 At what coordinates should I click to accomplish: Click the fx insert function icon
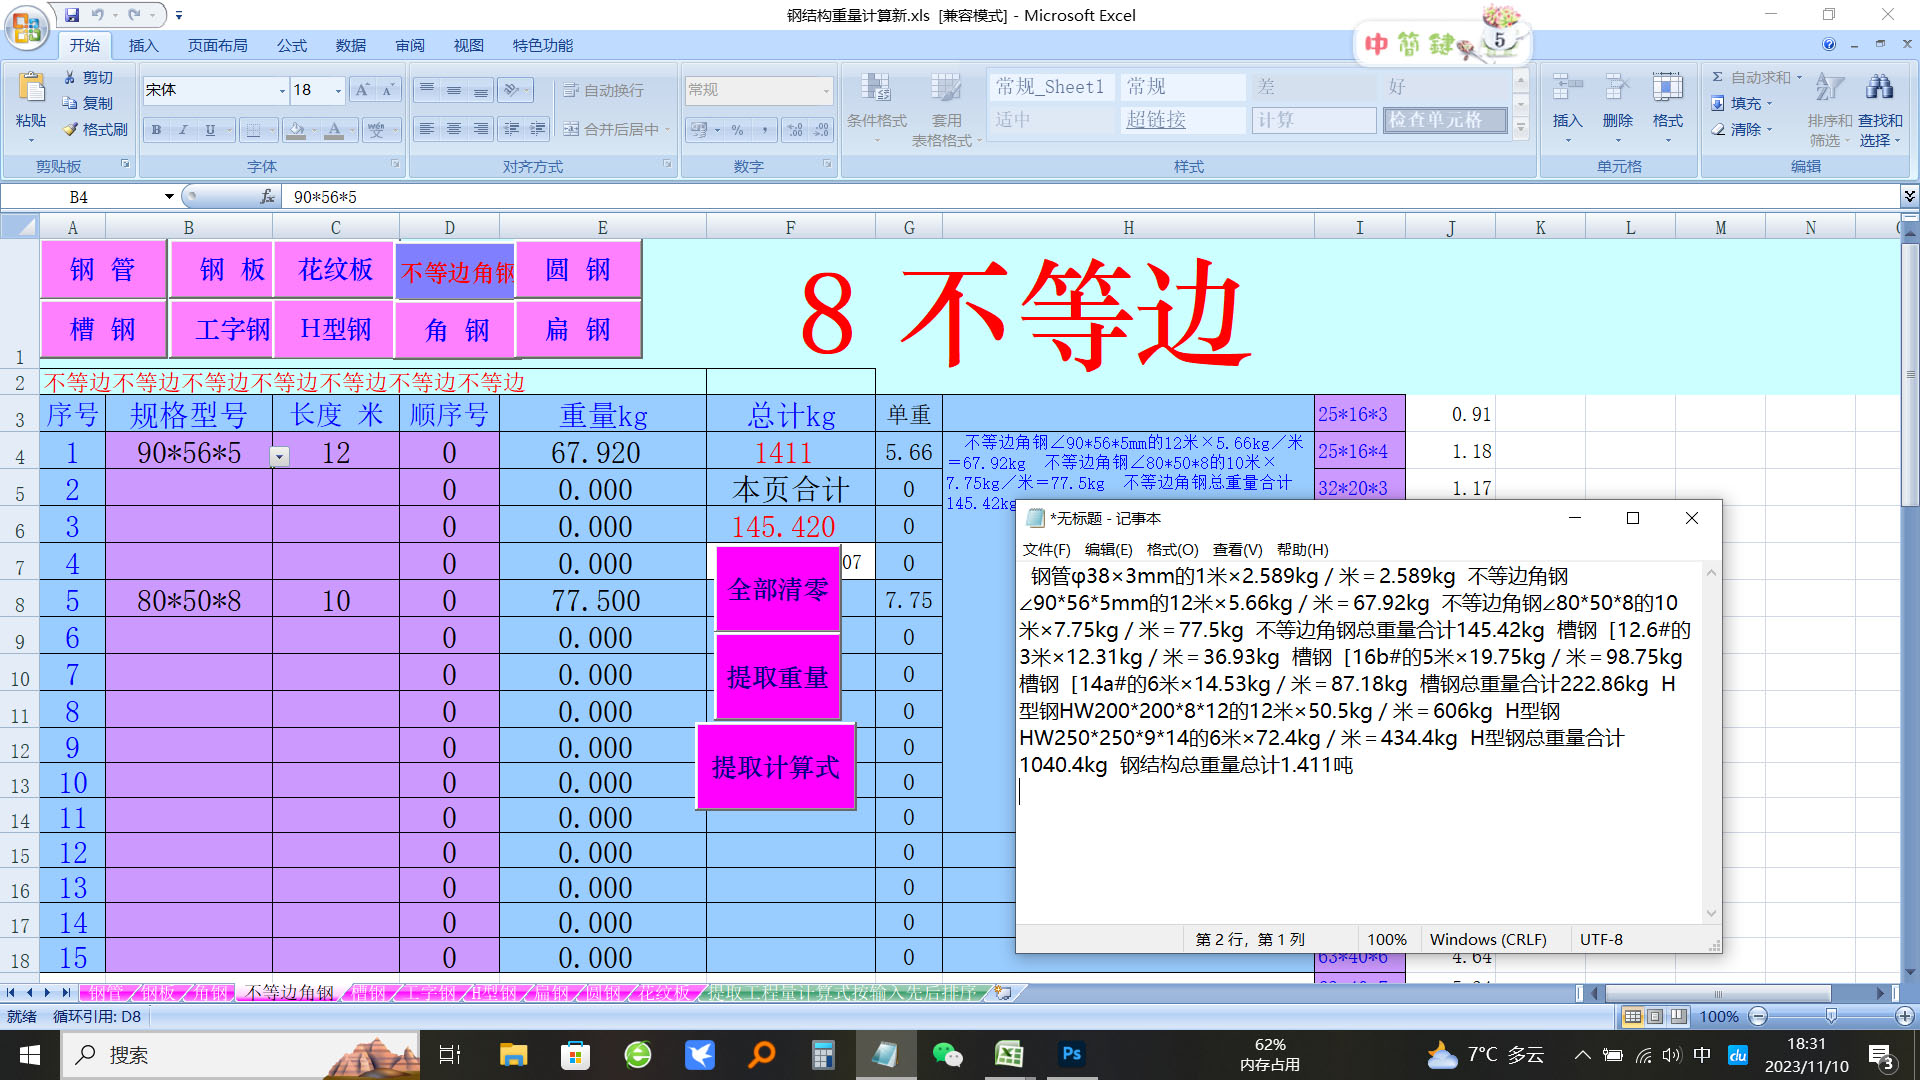point(267,197)
